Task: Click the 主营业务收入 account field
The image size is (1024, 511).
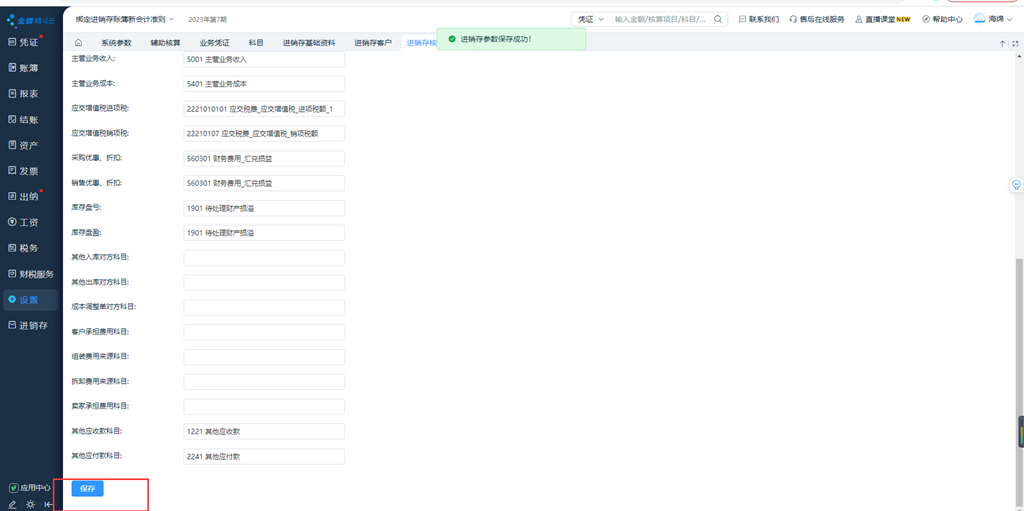Action: click(264, 59)
